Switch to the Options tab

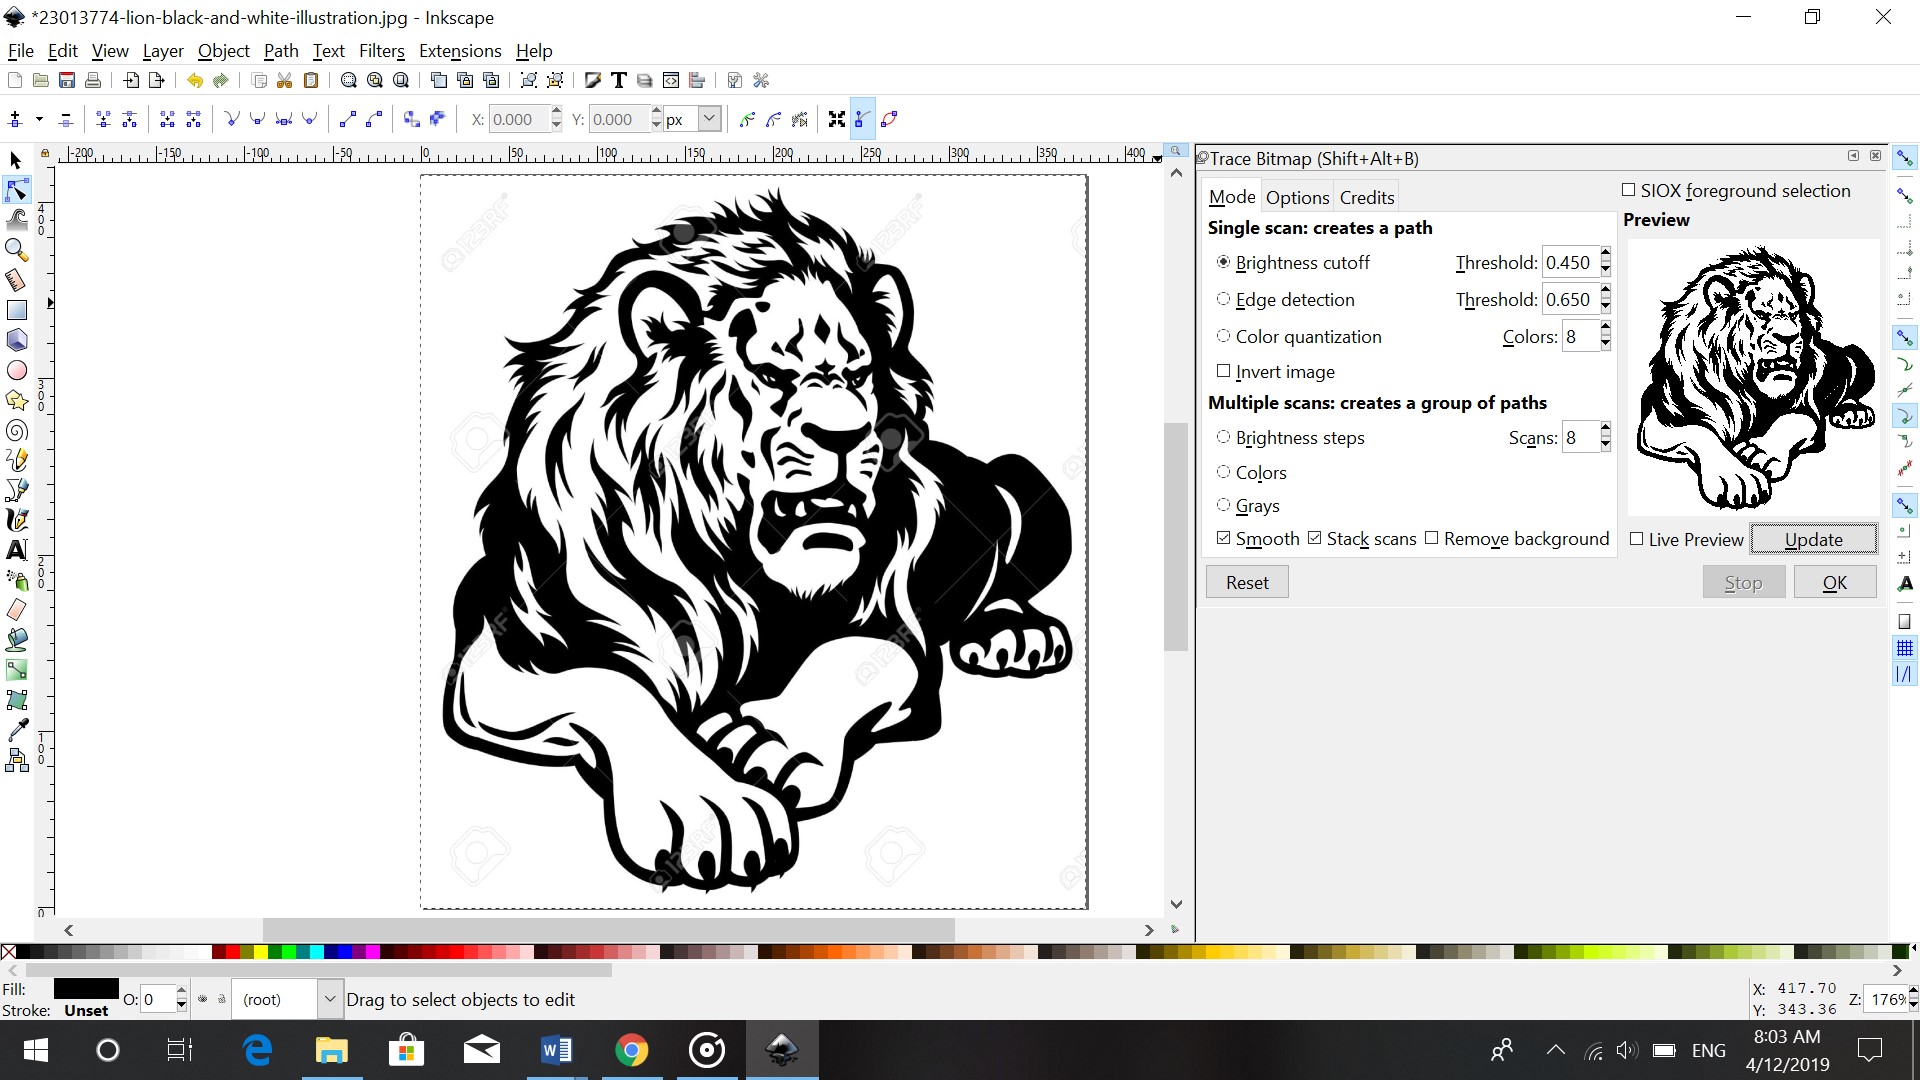click(1297, 198)
